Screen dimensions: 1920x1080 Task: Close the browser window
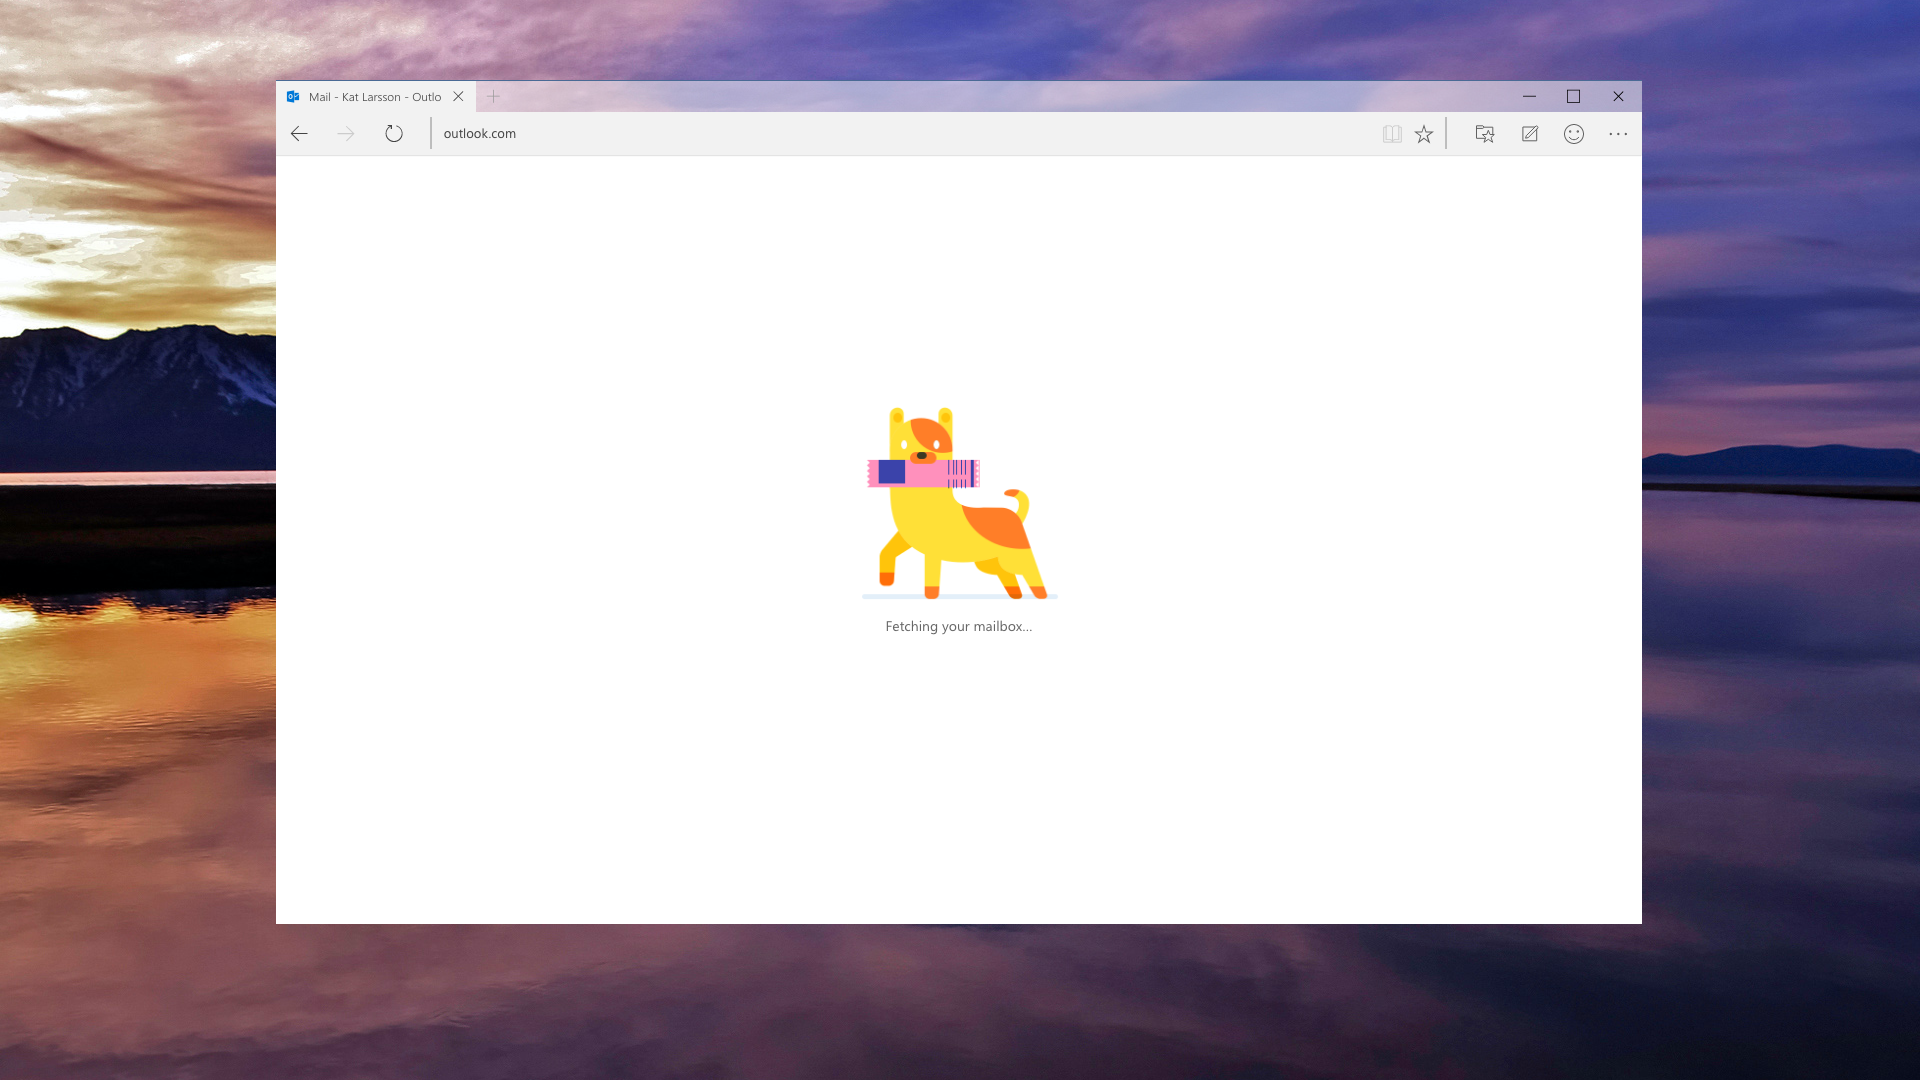(1618, 97)
